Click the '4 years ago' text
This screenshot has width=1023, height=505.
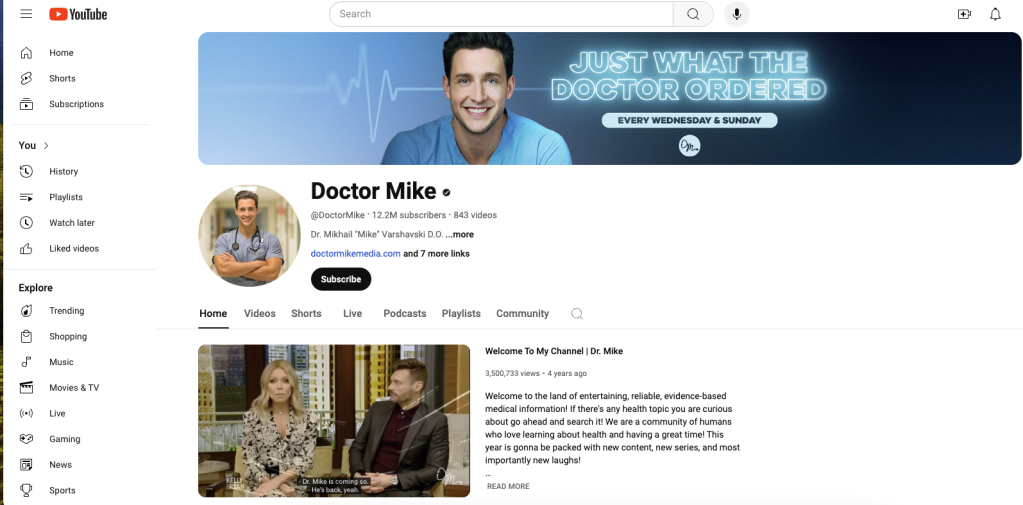click(567, 374)
